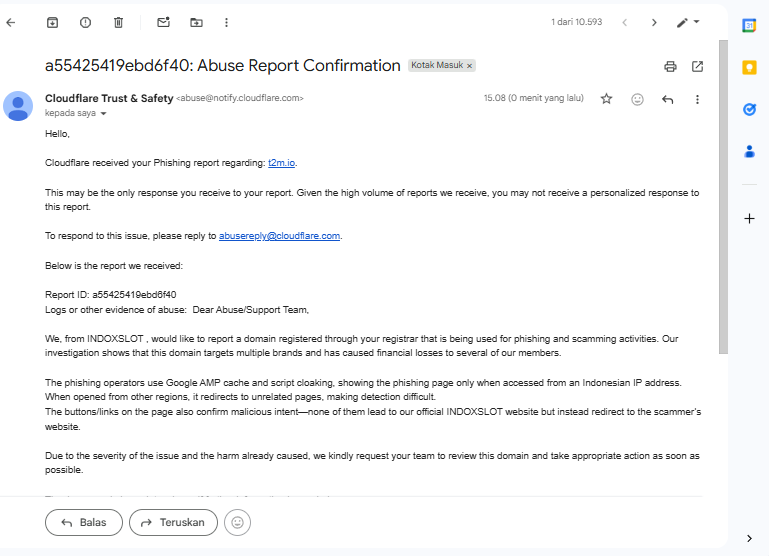Archive this email
This screenshot has height=556, width=769.
pos(53,22)
